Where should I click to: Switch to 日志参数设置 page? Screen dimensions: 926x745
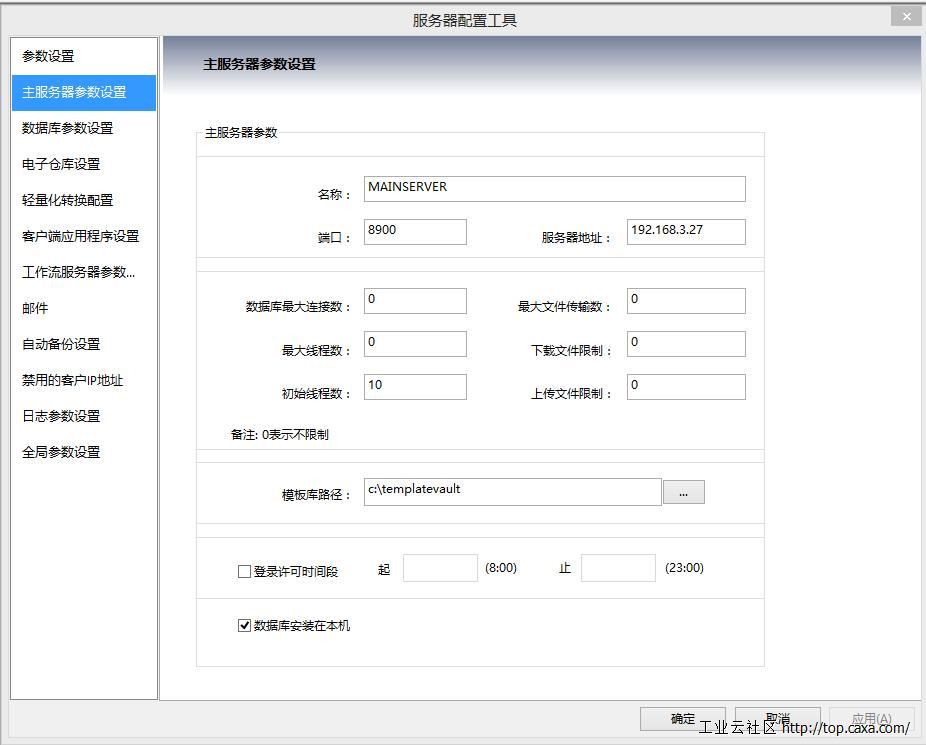61,416
